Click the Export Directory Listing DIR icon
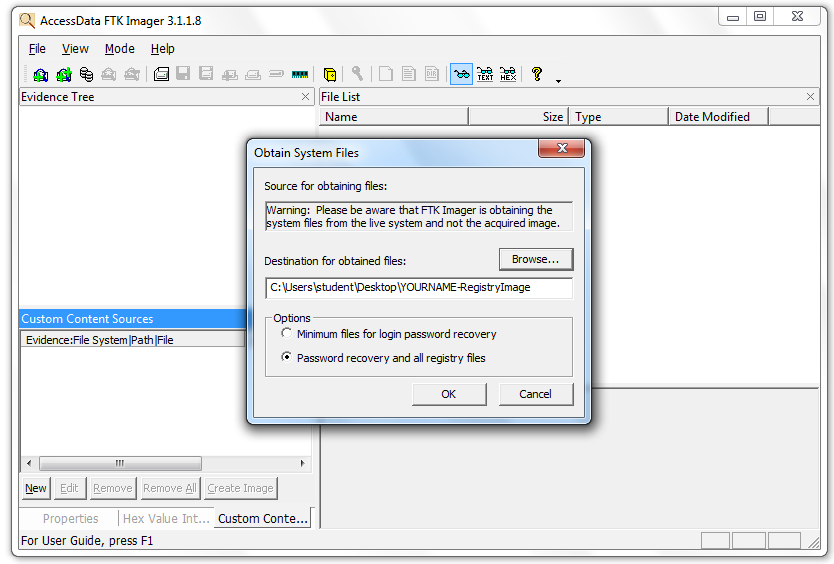The height and width of the screenshot is (564, 834). (x=432, y=74)
